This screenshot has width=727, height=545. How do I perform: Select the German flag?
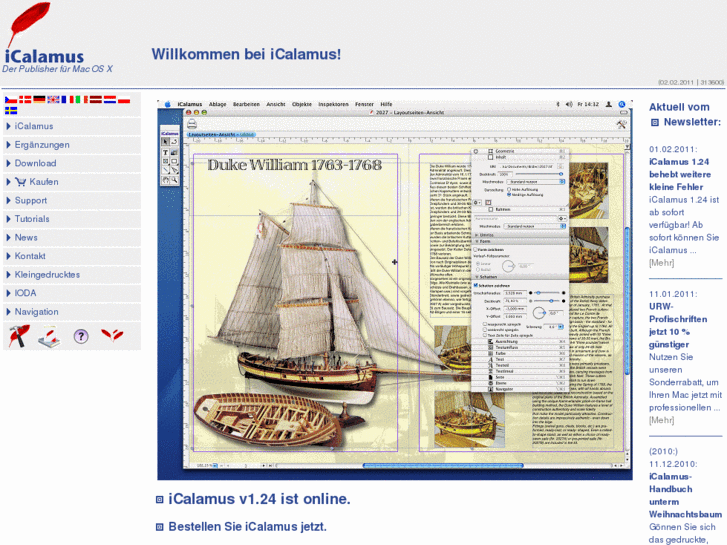click(x=39, y=99)
